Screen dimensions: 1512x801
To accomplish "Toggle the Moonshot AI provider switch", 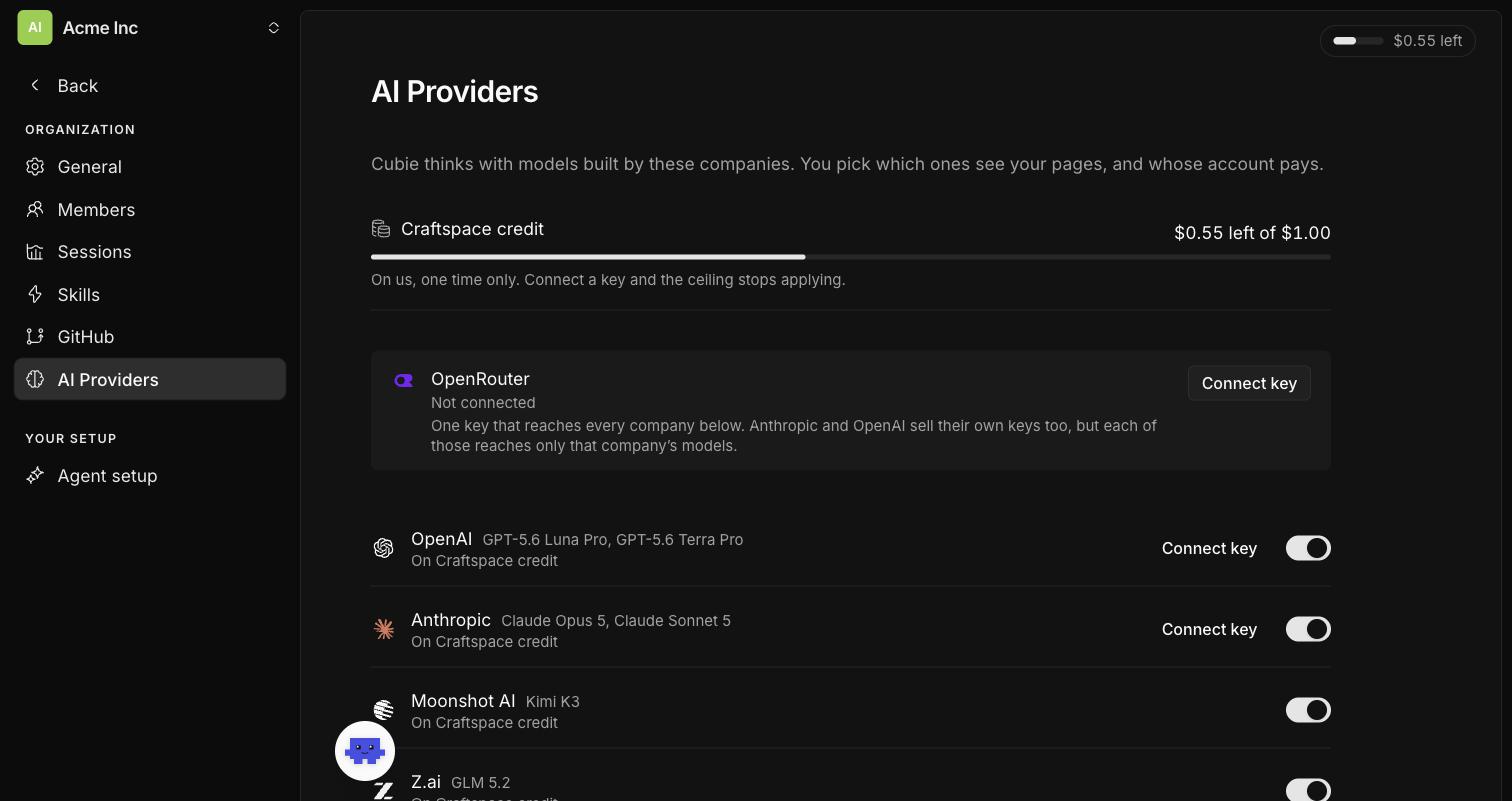I will [1308, 710].
